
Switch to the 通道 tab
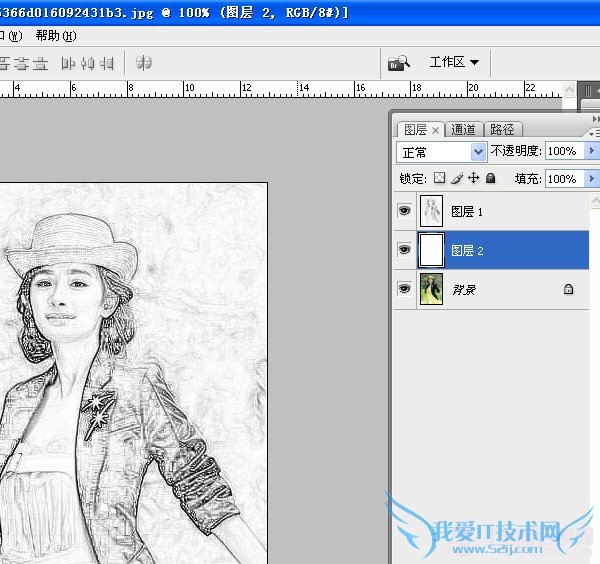tap(463, 130)
